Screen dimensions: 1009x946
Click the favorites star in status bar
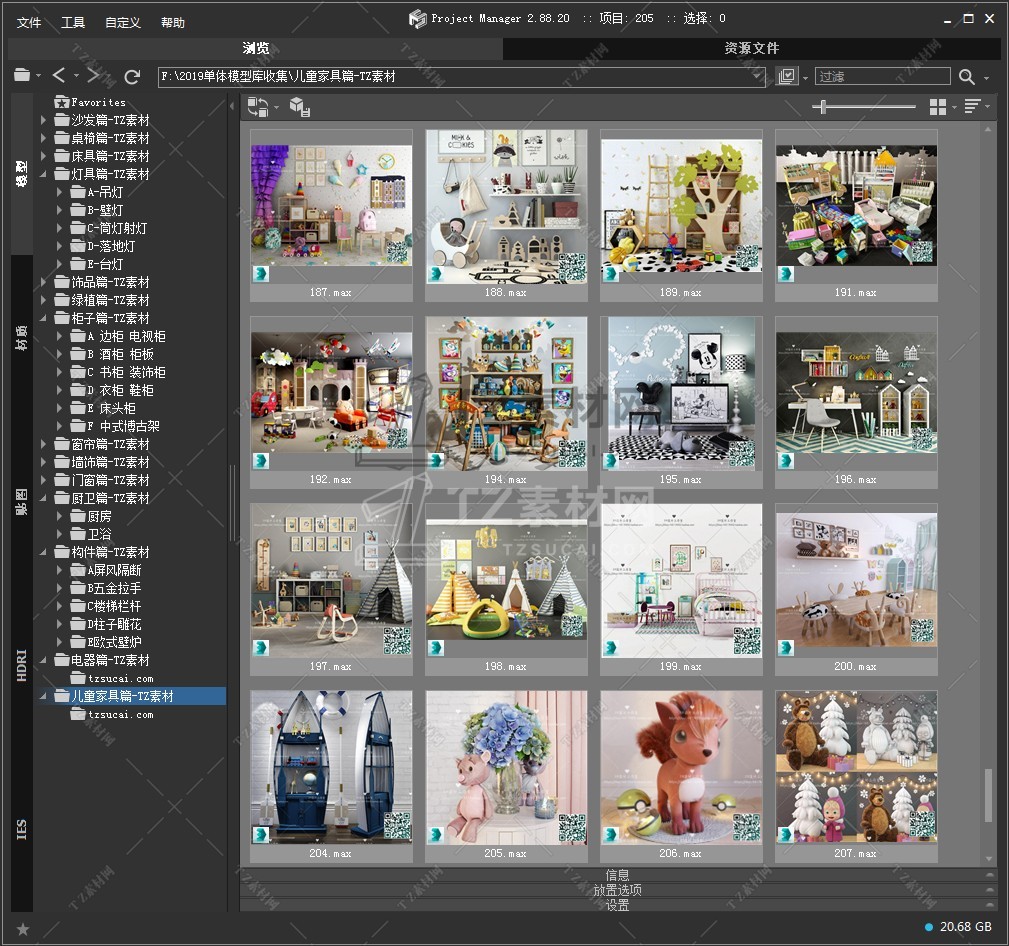(x=22, y=929)
